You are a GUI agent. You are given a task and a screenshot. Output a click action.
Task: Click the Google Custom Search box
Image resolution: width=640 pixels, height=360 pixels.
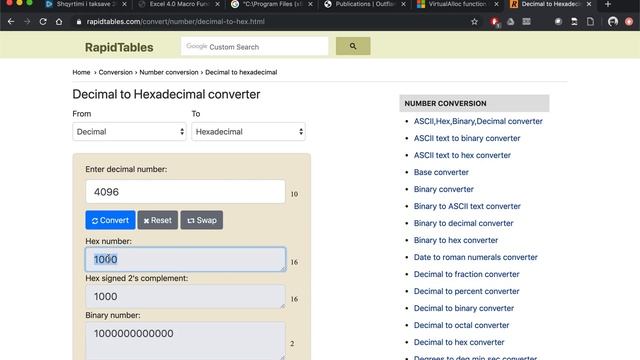[x=254, y=46]
